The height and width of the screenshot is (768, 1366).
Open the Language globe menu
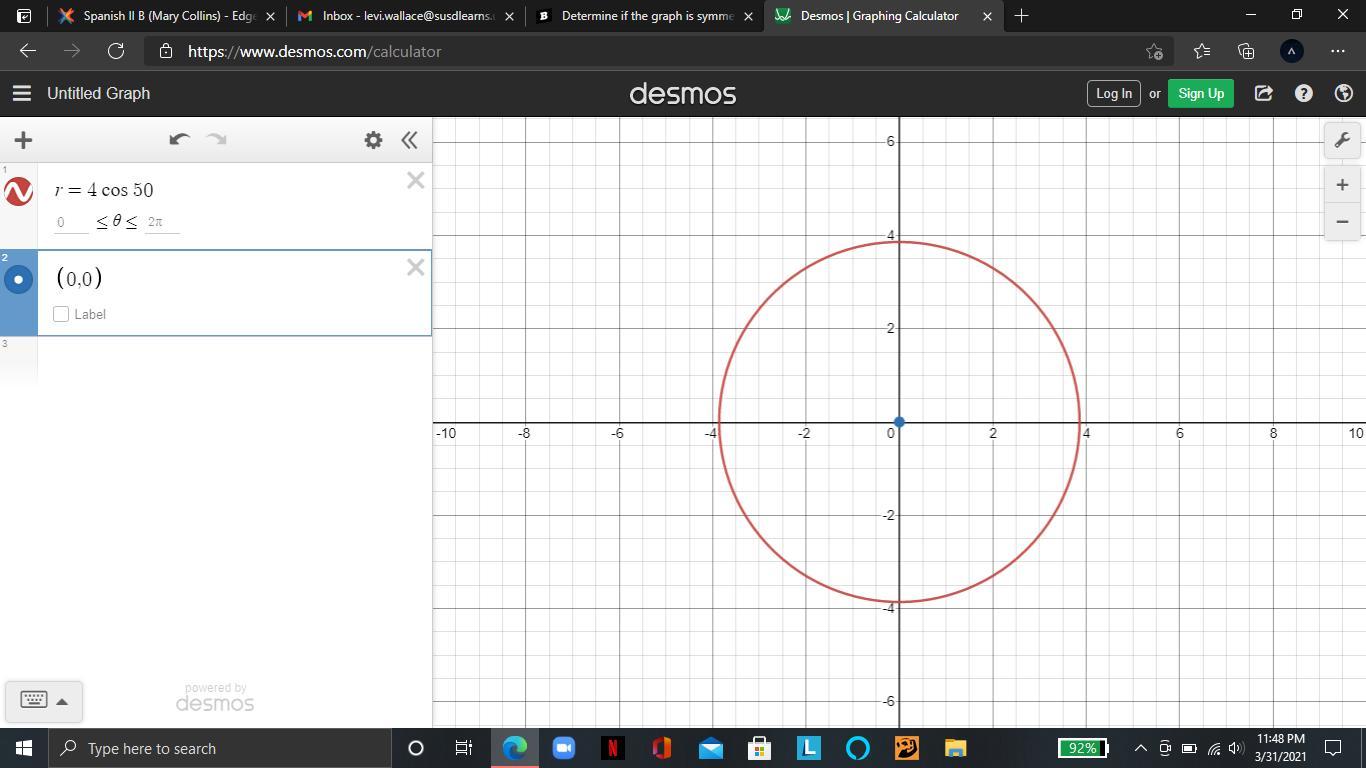(x=1343, y=93)
